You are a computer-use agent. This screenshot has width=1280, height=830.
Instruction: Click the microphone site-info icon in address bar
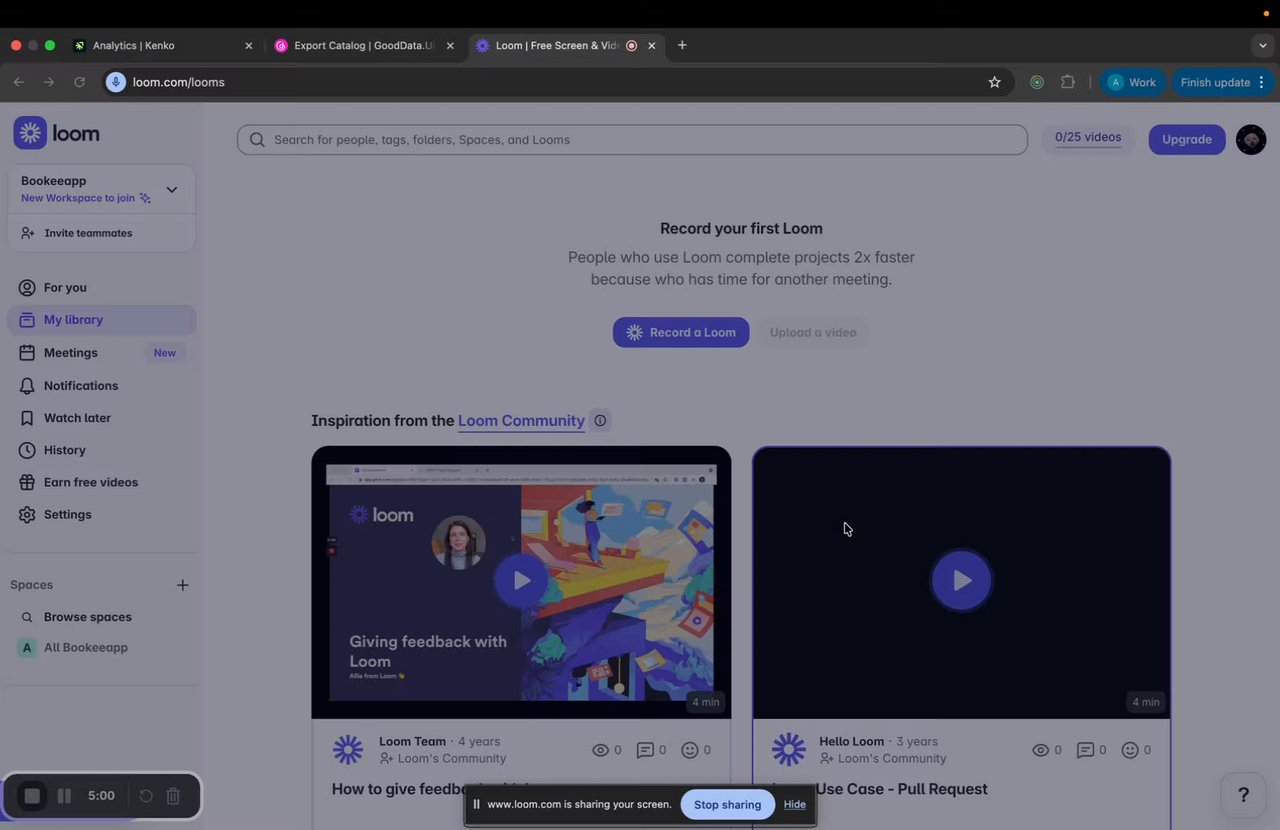coord(116,83)
